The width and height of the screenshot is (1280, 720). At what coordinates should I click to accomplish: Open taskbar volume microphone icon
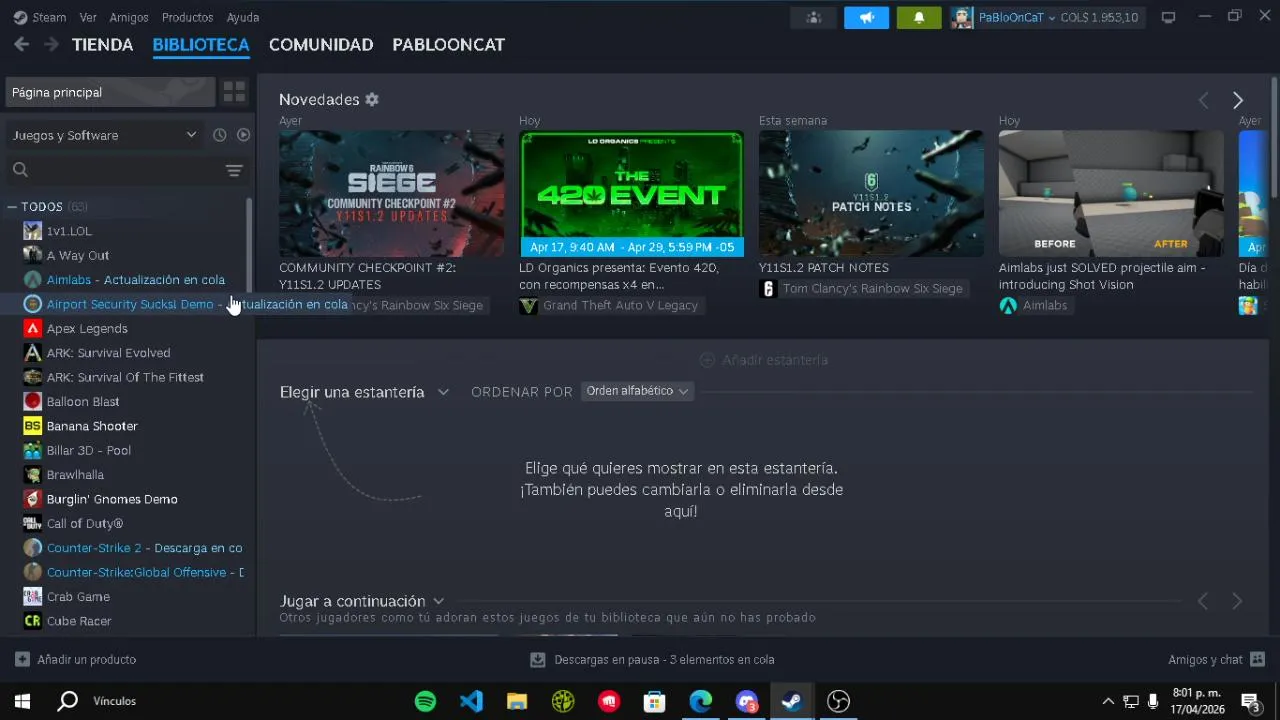[x=1153, y=701]
